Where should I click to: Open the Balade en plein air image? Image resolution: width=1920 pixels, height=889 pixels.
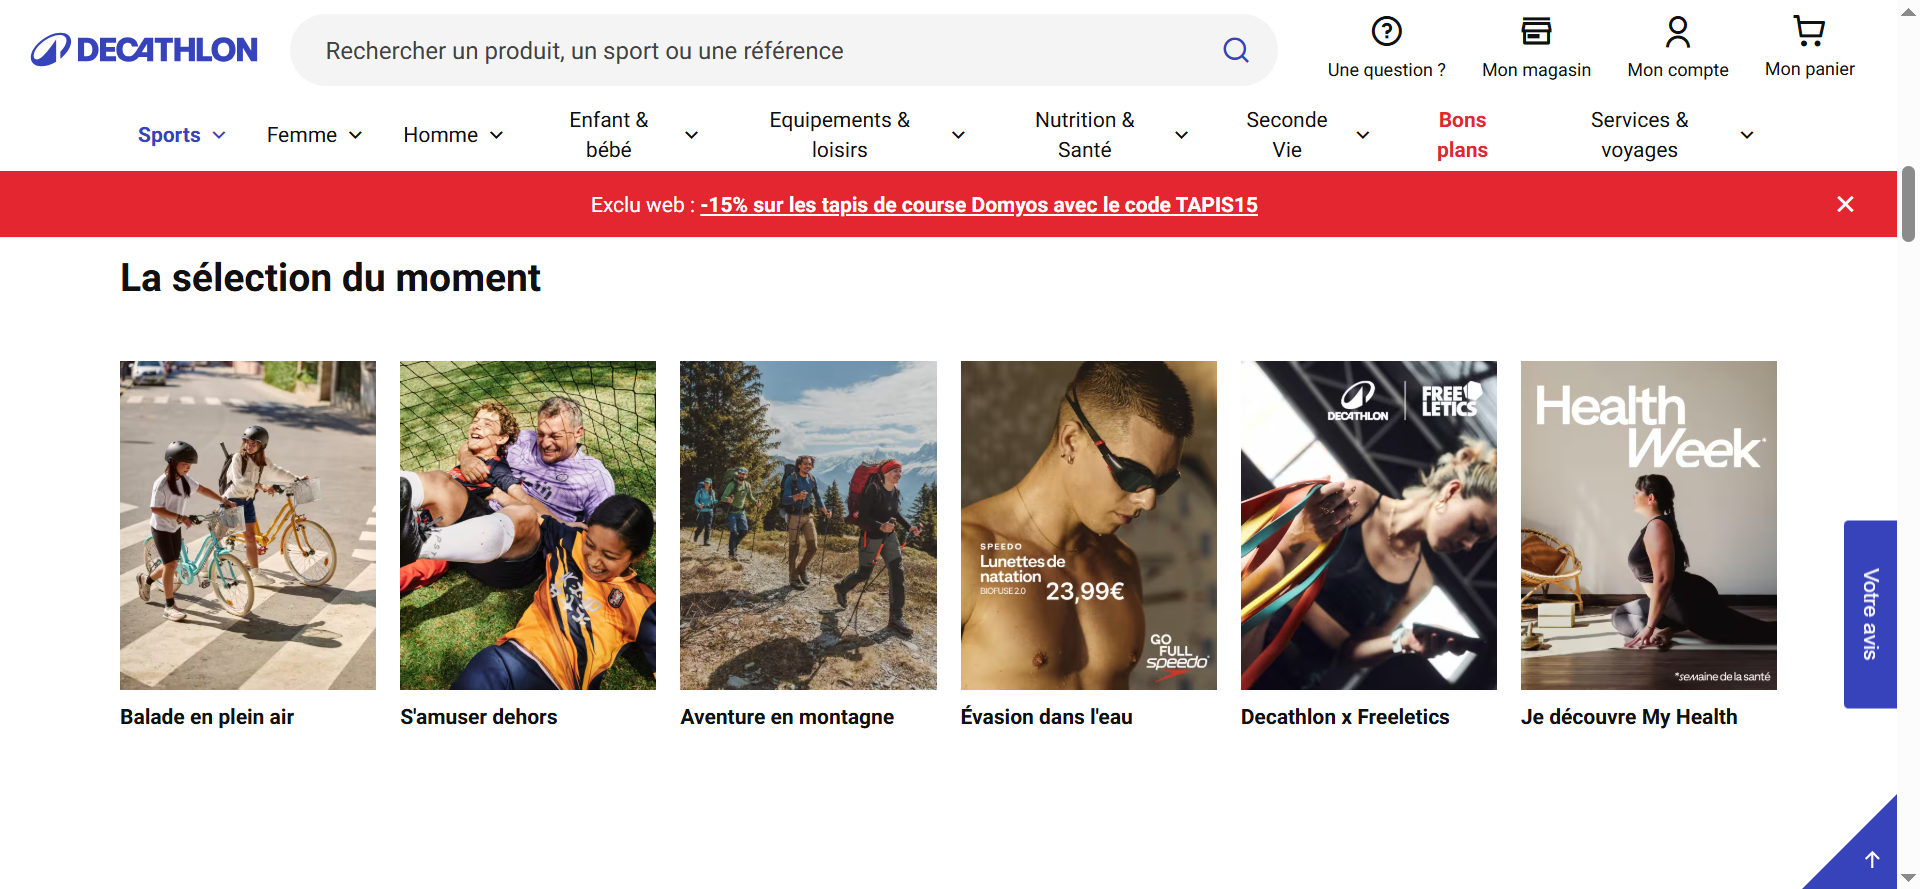pos(248,525)
